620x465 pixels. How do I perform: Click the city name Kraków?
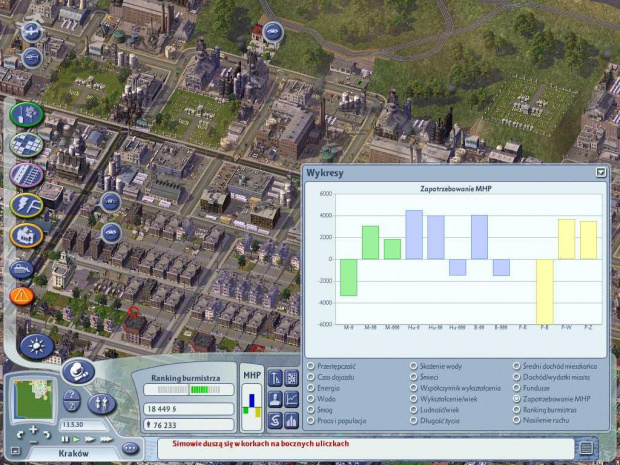74,453
